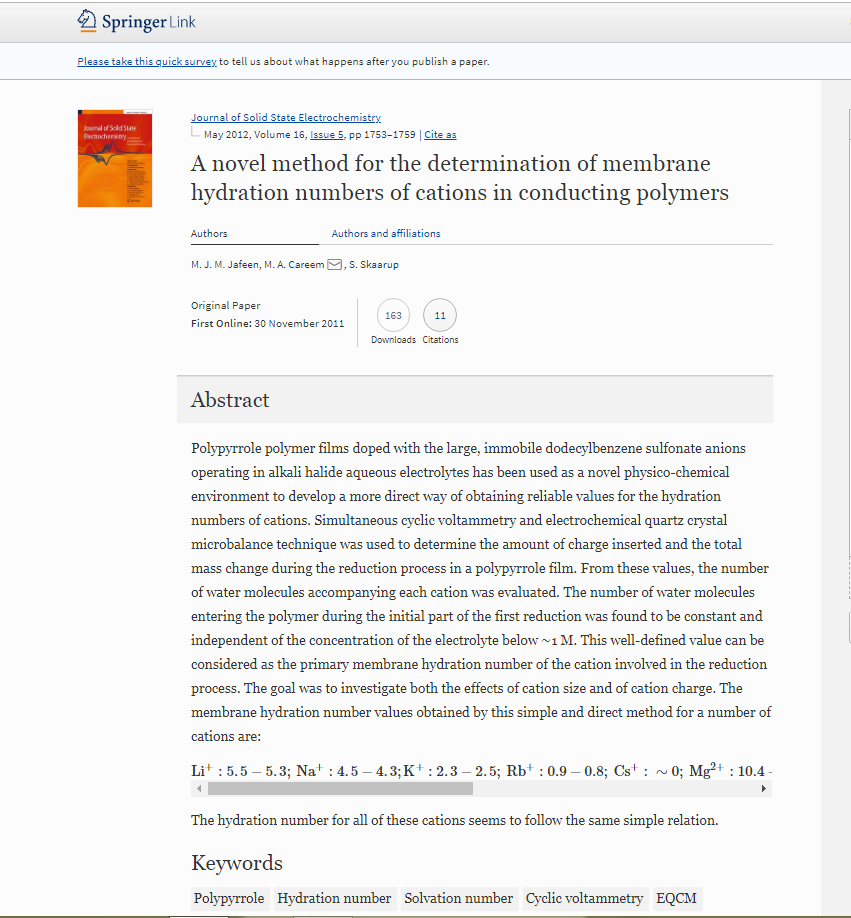The height and width of the screenshot is (918, 851).
Task: Click the email envelope icon beside M. A. Careem
Action: pyautogui.click(x=335, y=264)
